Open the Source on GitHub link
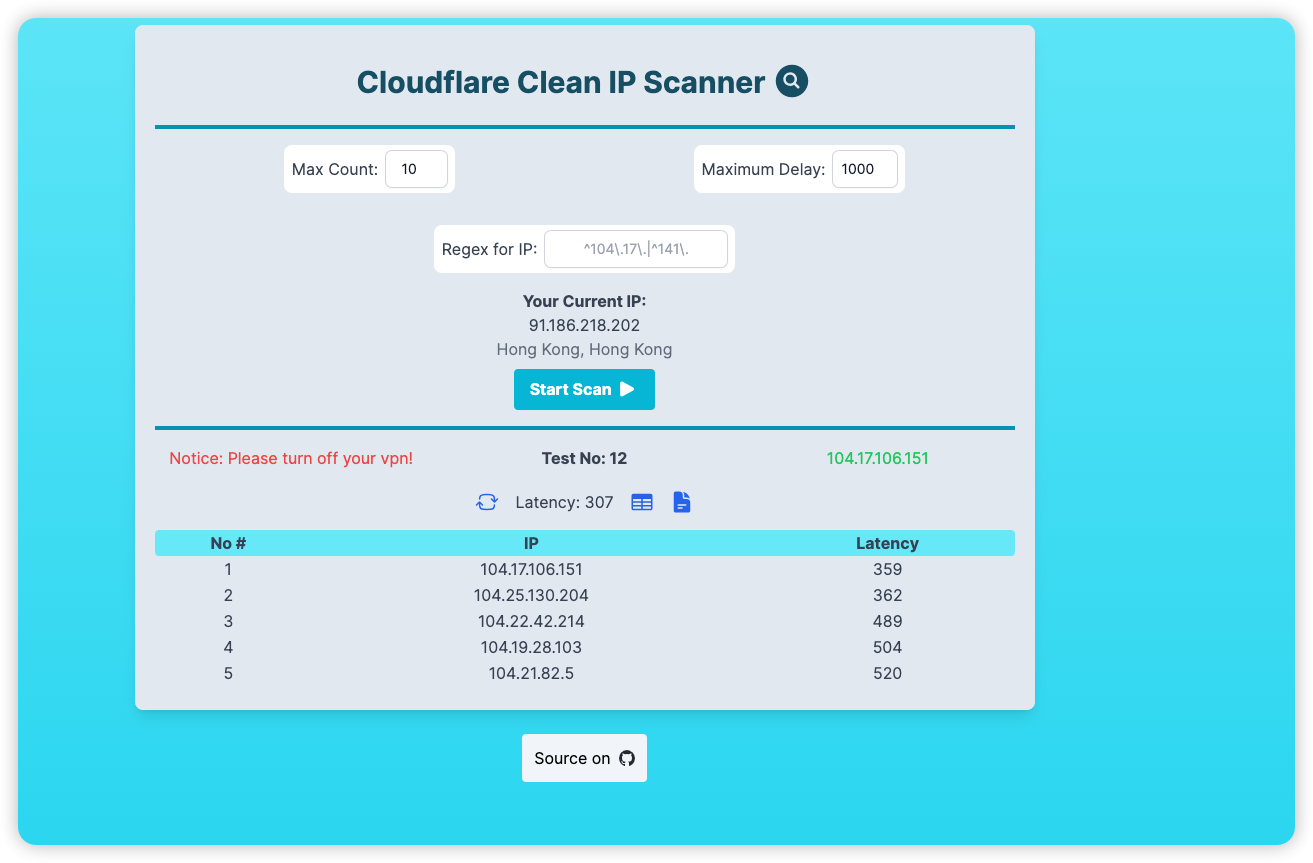The width and height of the screenshot is (1313, 863). tap(584, 758)
